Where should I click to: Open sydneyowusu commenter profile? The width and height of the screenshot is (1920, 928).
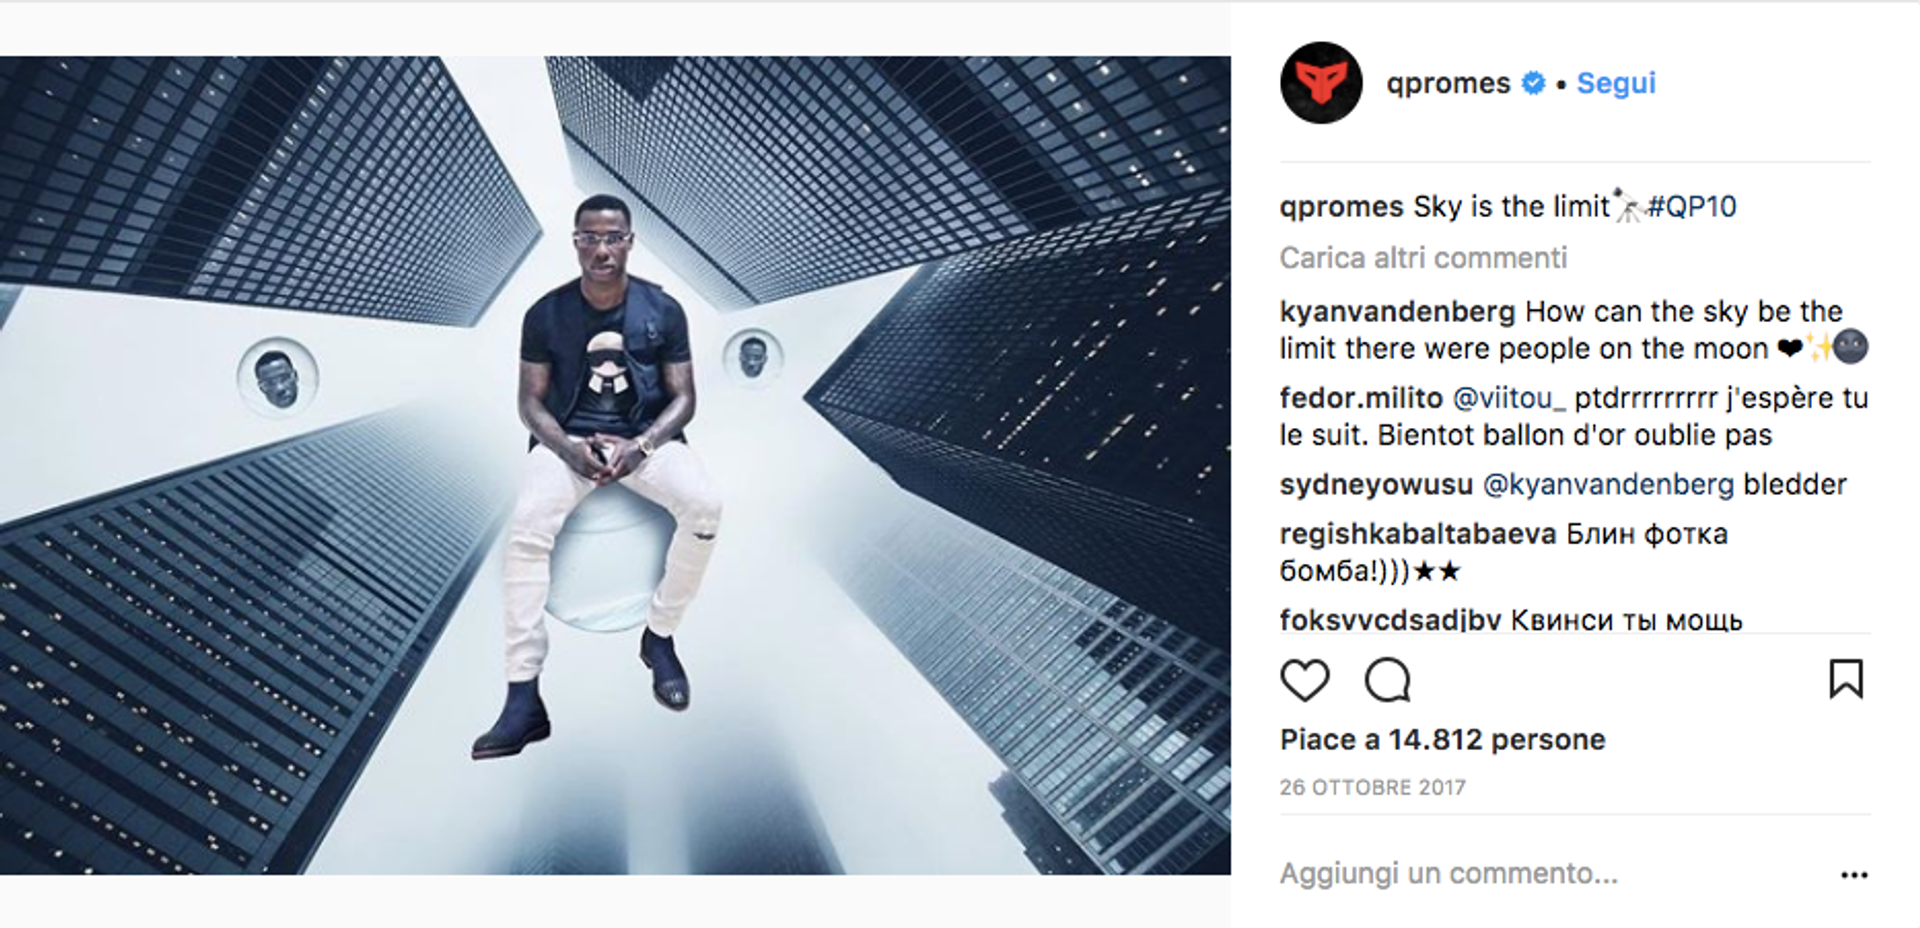click(x=1376, y=485)
